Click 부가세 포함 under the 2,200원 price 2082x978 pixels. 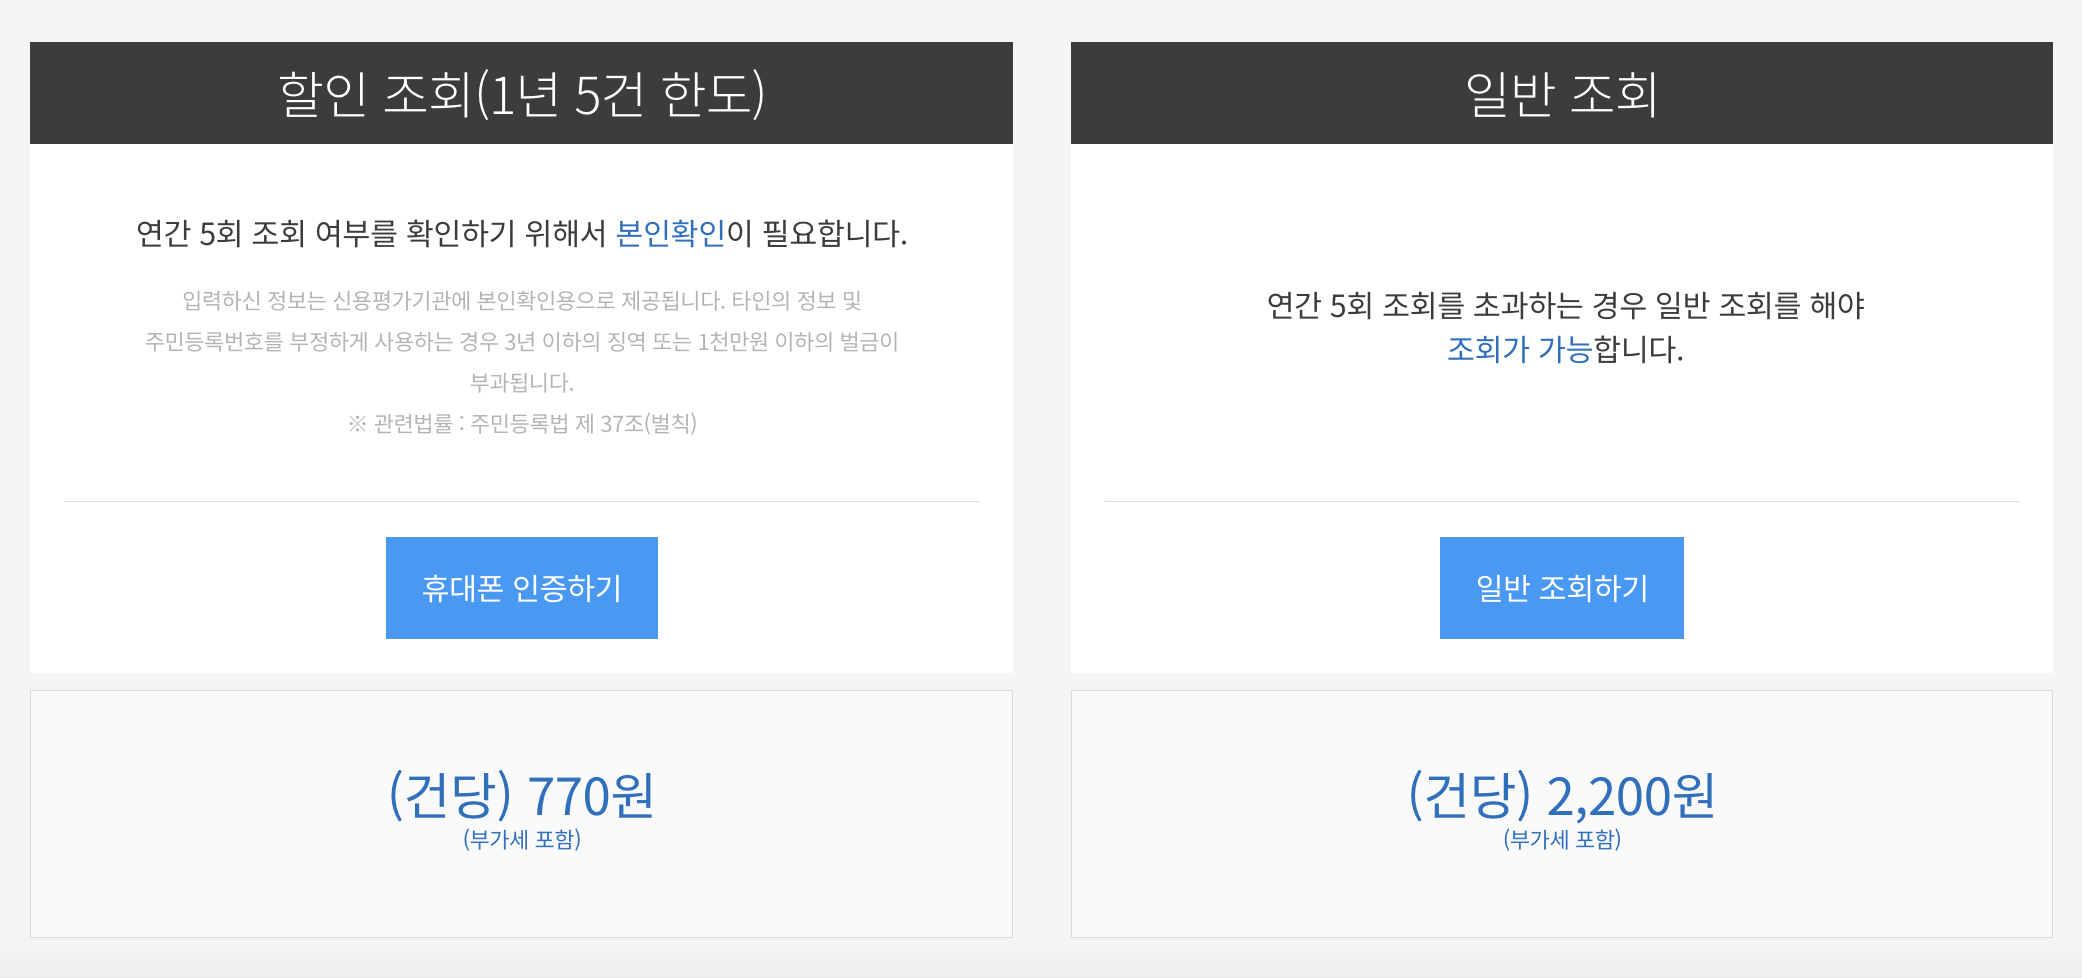[x=1561, y=840]
